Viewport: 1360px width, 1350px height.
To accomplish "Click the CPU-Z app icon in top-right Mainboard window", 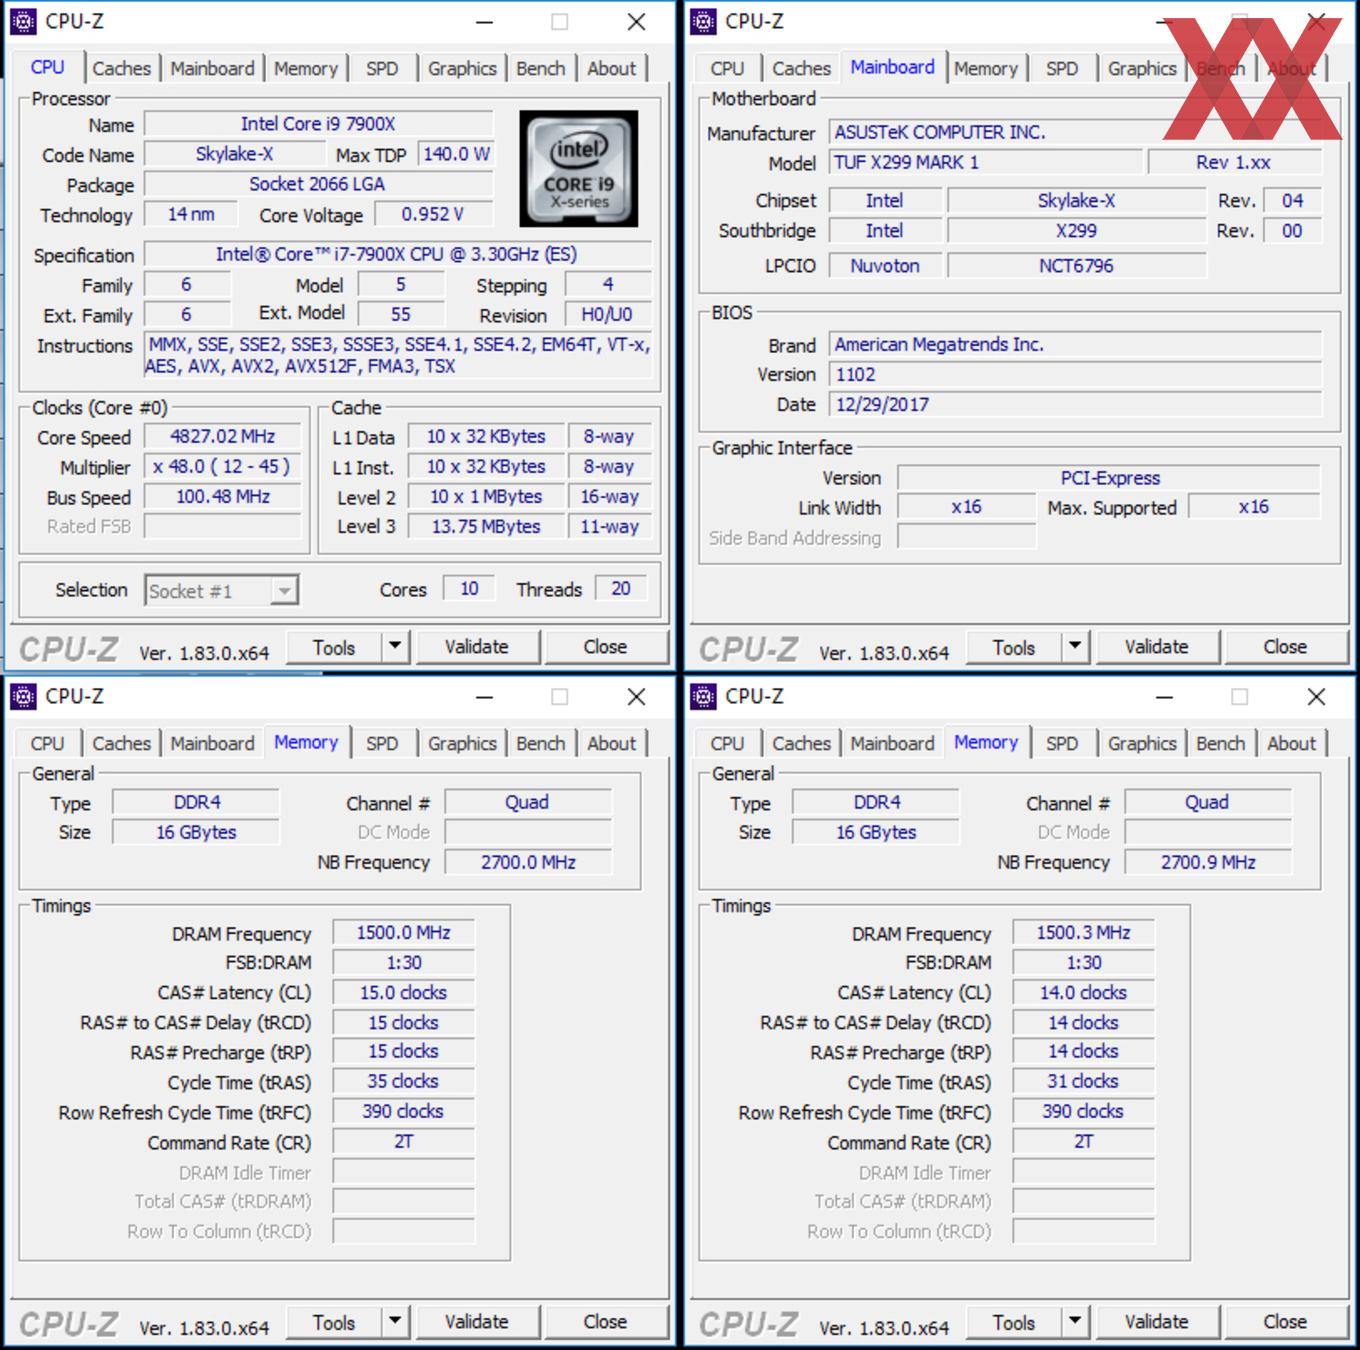I will (703, 21).
